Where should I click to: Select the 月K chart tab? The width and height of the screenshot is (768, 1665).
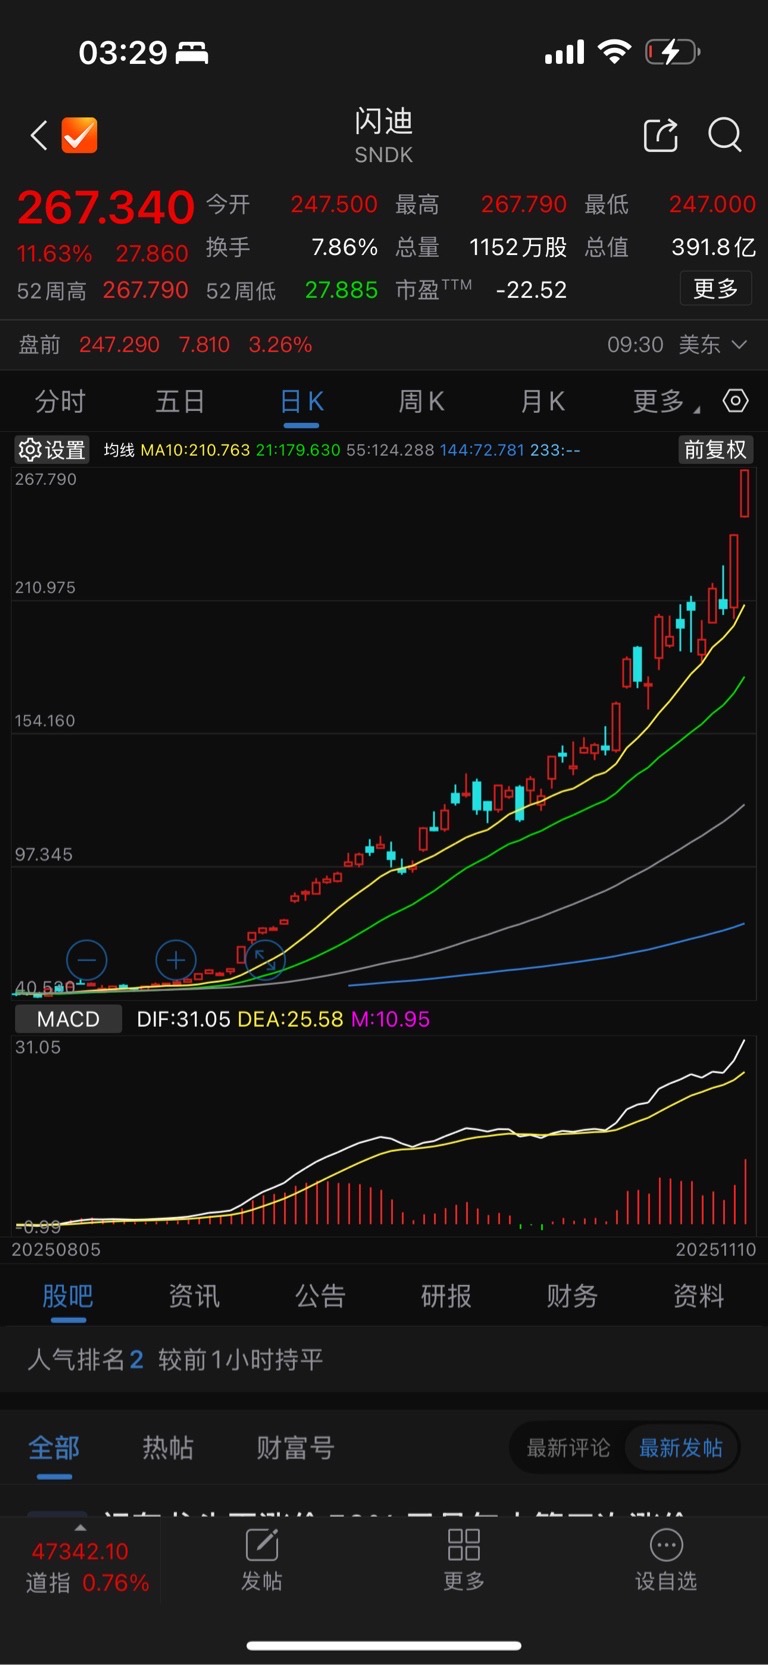(542, 402)
